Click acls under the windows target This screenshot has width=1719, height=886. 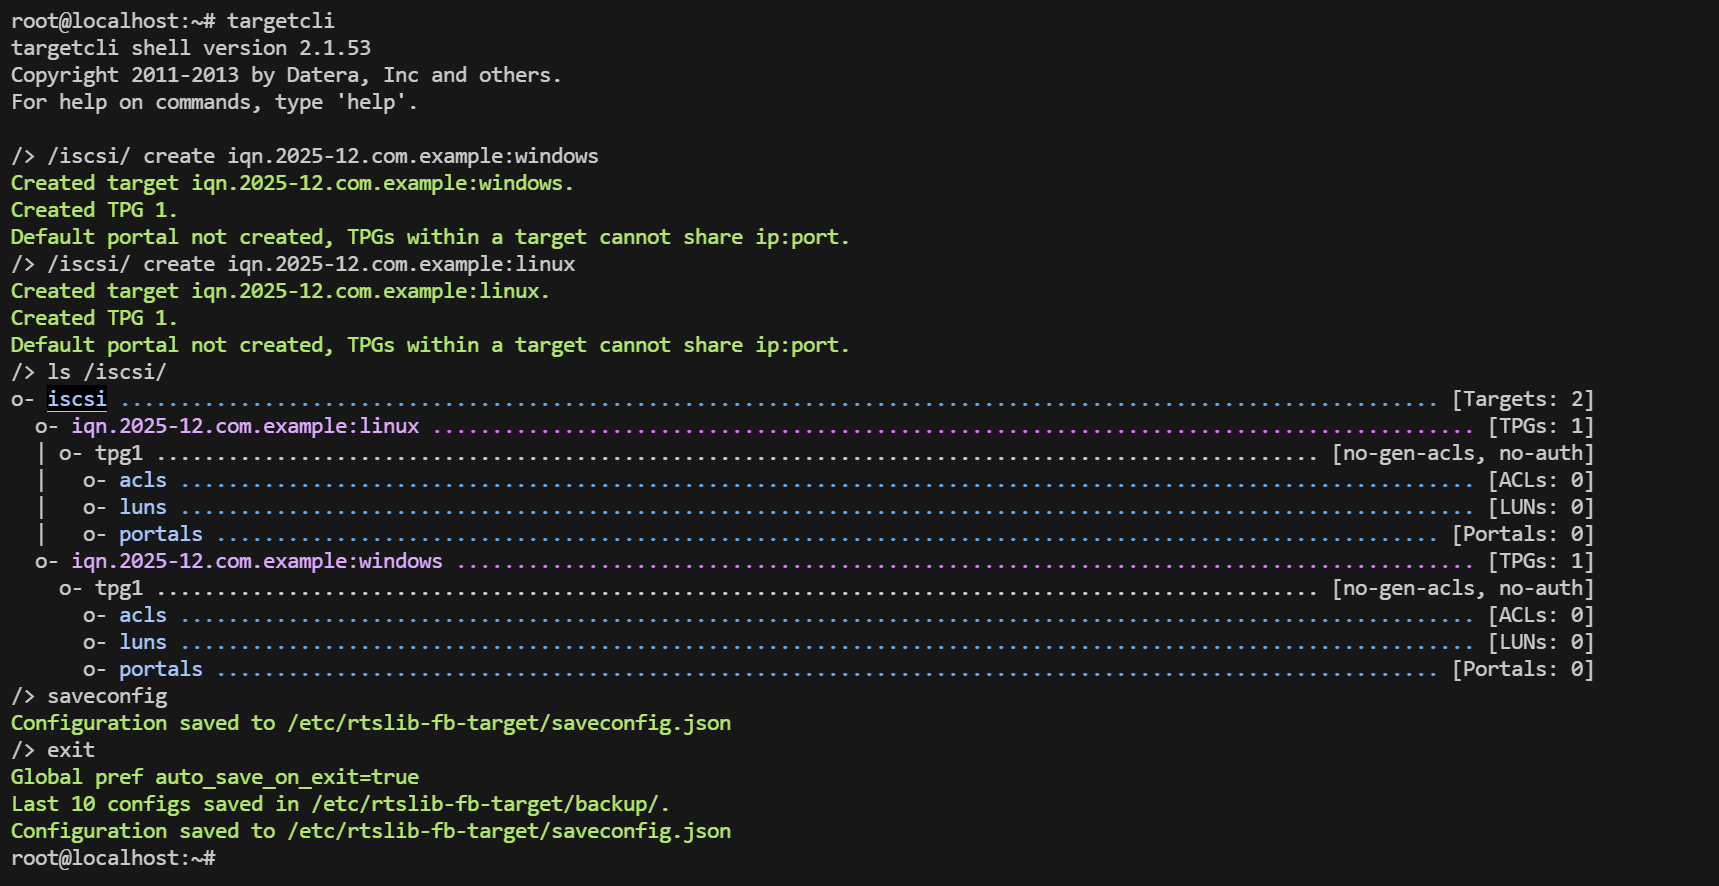(143, 615)
